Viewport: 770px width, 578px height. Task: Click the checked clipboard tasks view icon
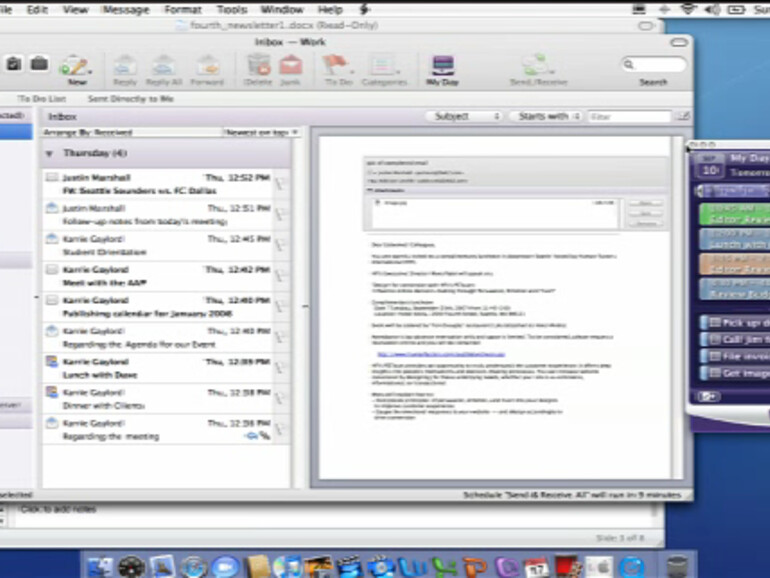13,64
